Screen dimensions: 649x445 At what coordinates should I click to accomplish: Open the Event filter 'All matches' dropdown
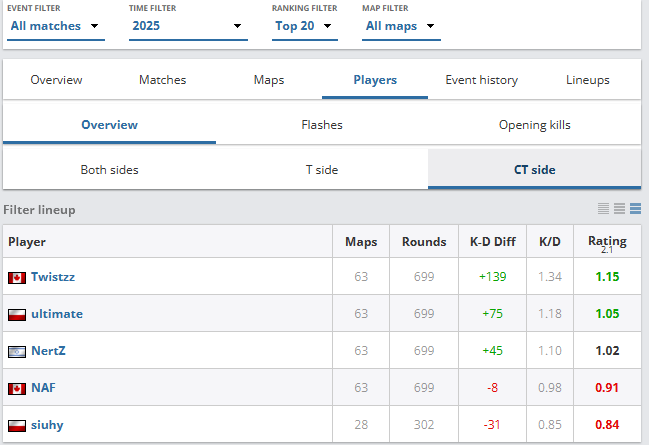[x=55, y=26]
